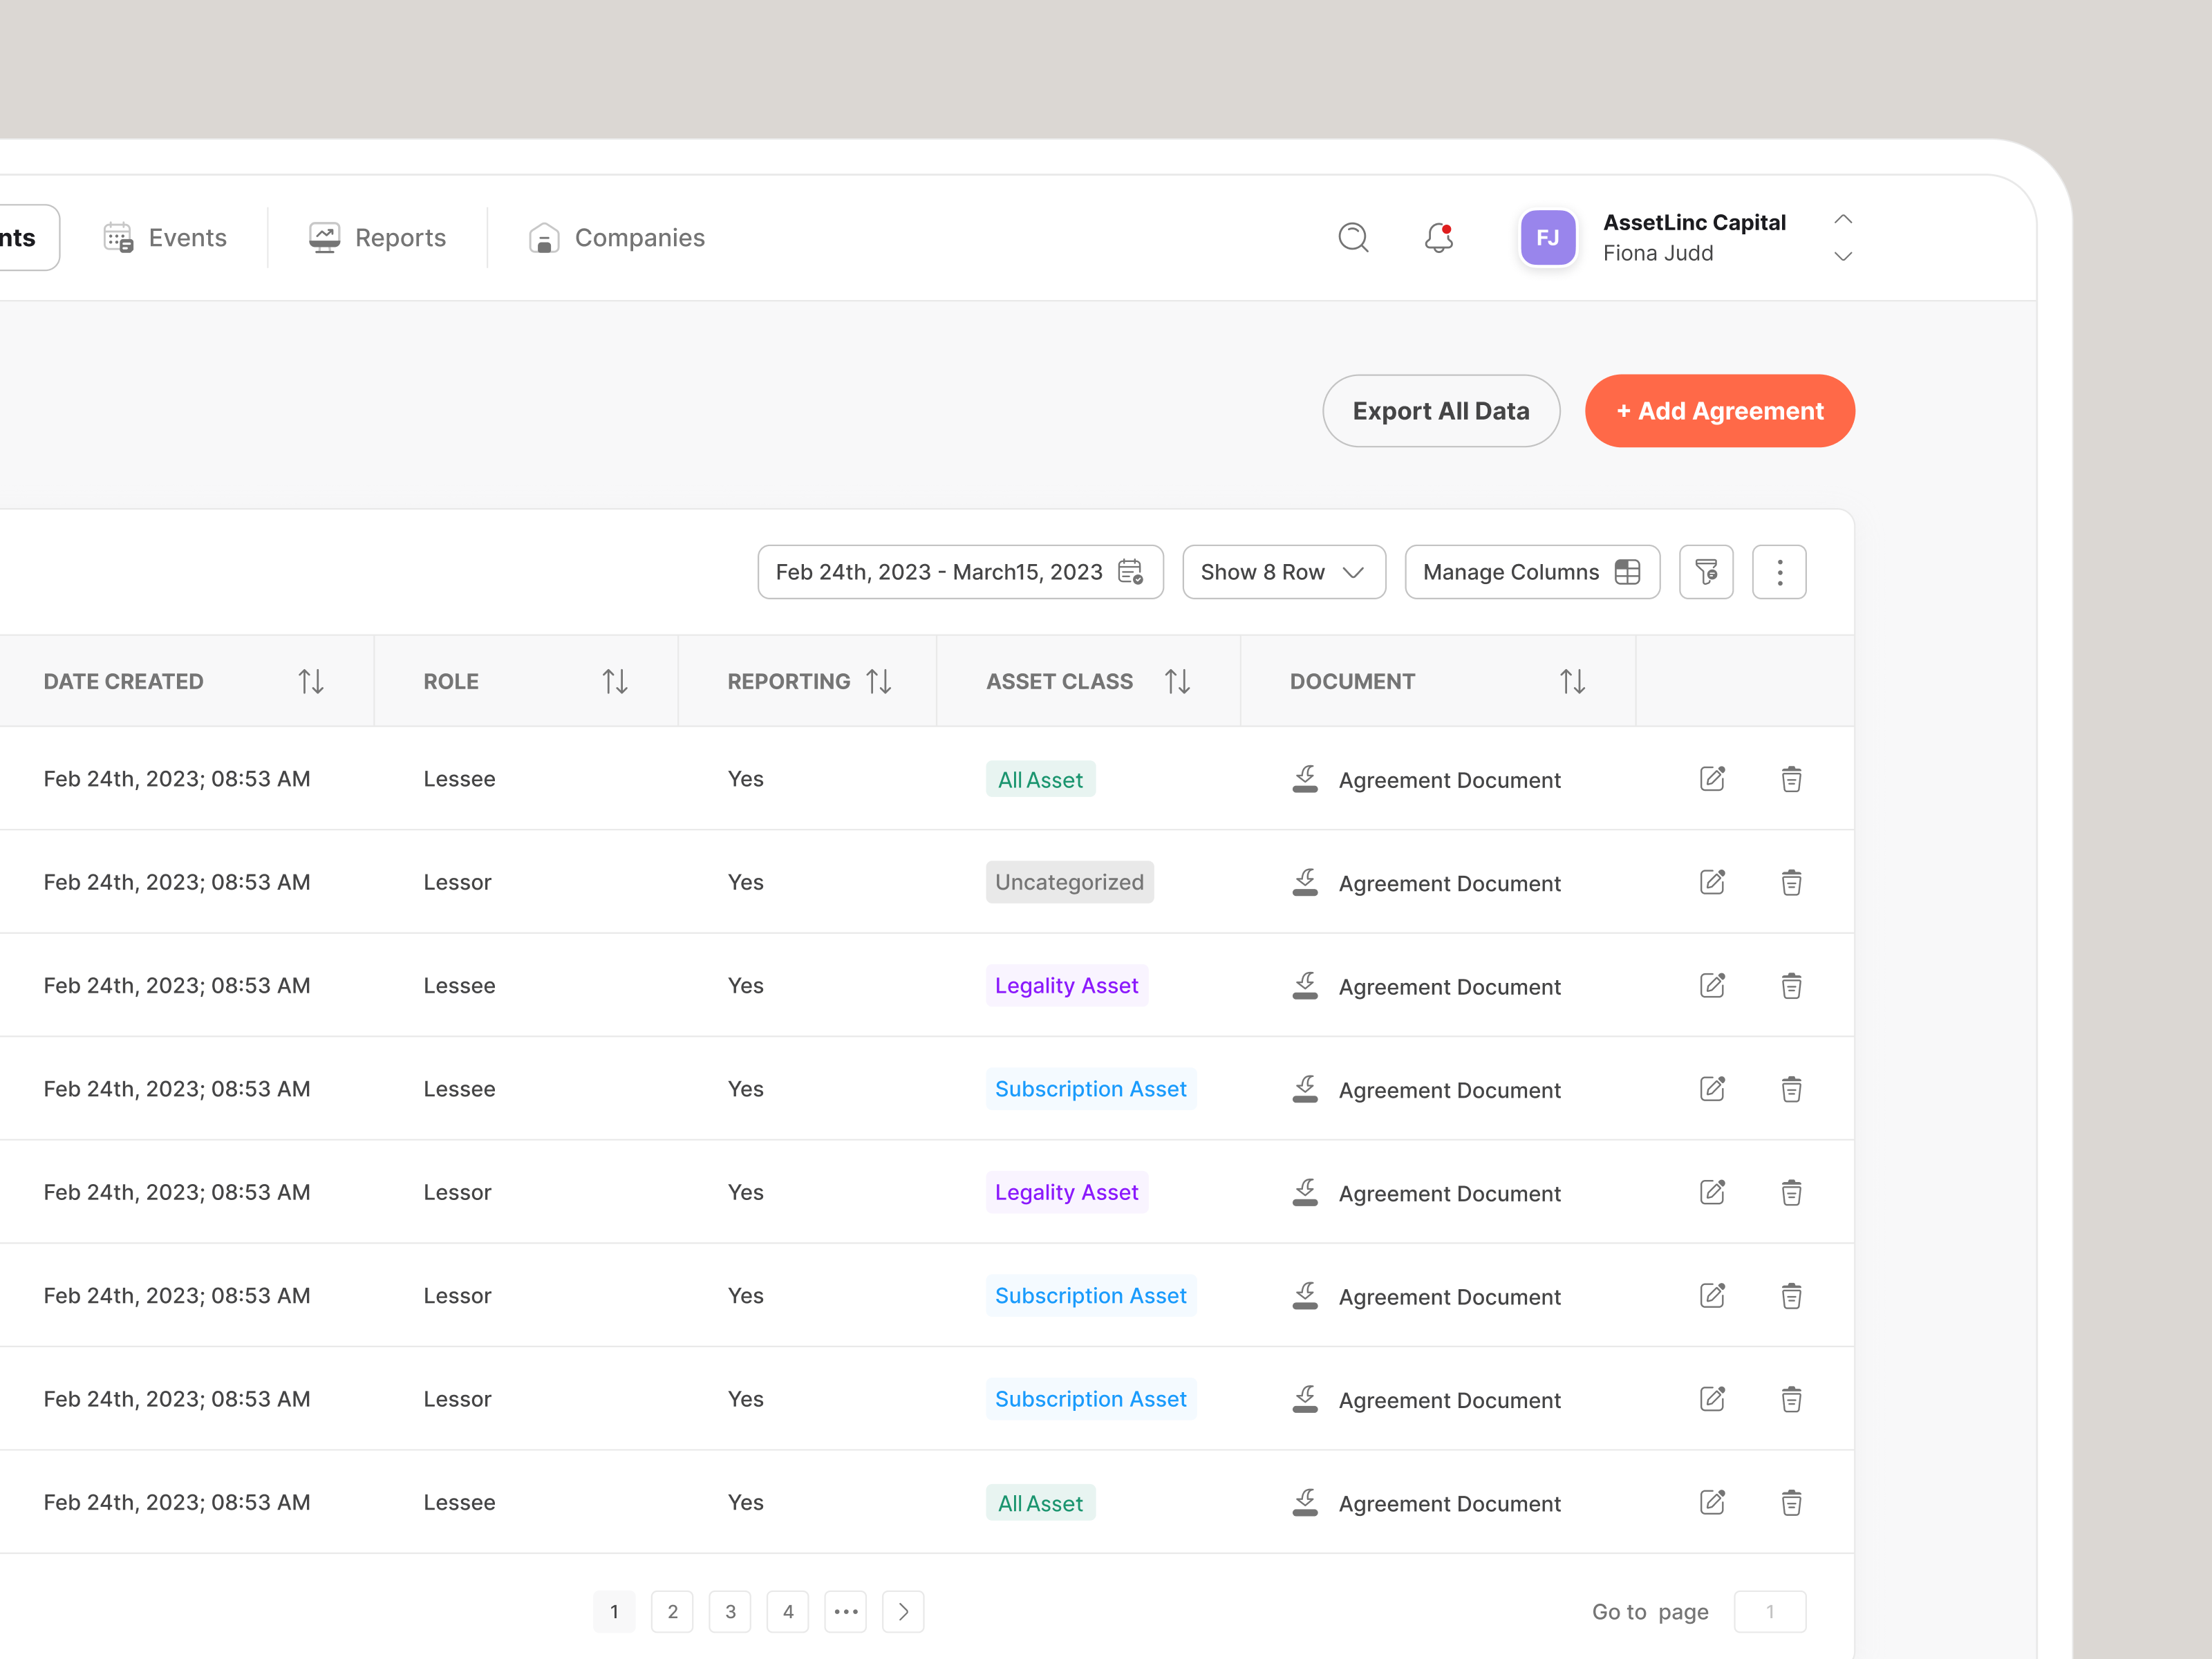Edit the Lessee Subscription Asset row

coord(1712,1089)
